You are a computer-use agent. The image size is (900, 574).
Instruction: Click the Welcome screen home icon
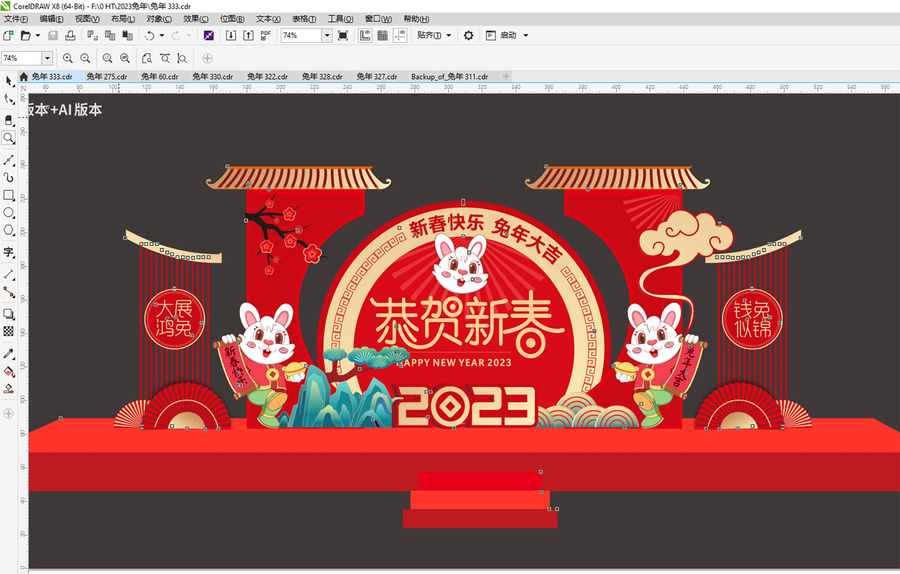24,76
